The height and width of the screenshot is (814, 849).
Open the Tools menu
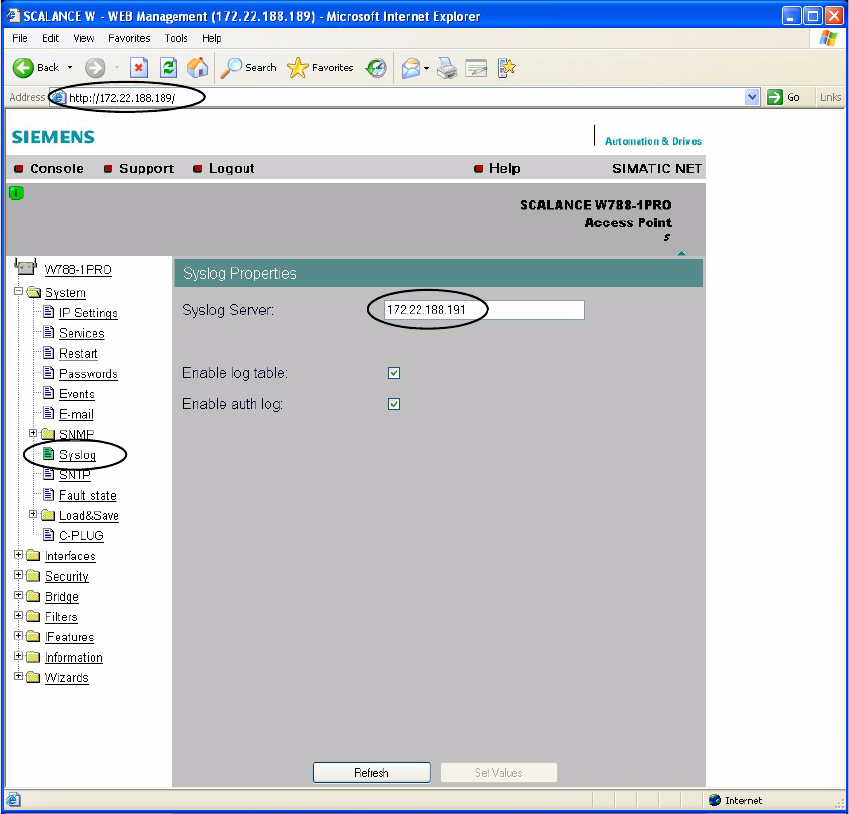tap(176, 38)
